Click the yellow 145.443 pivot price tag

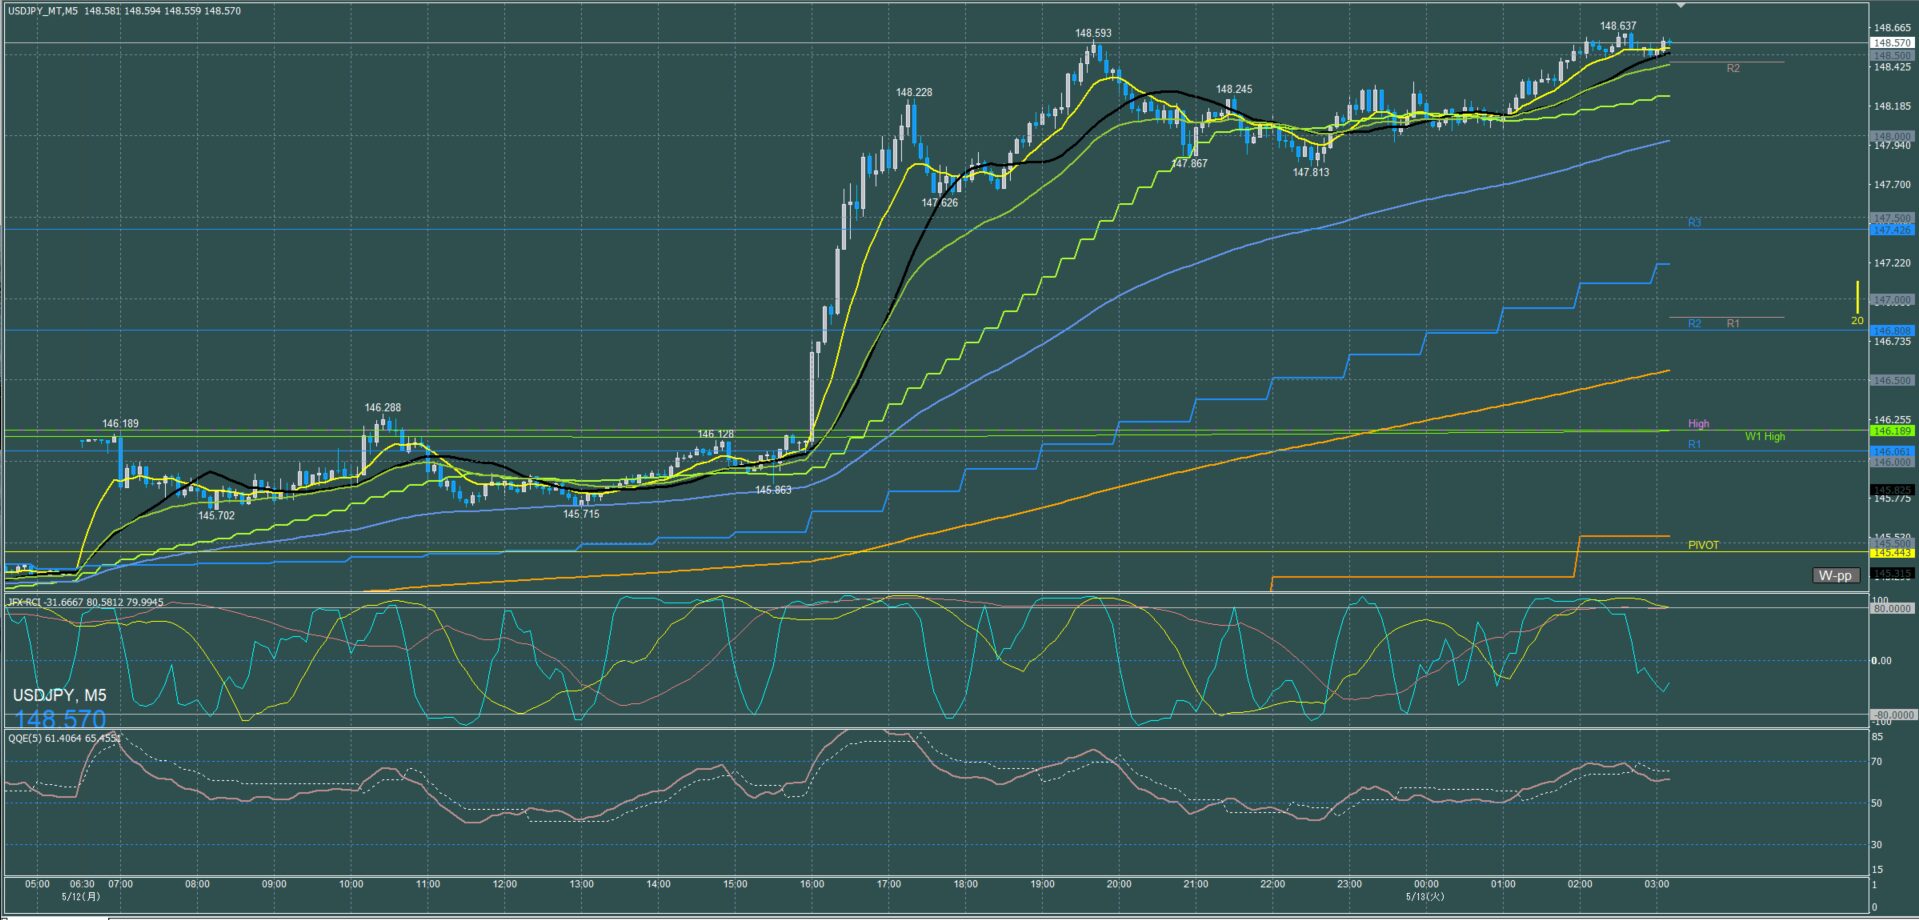[x=1892, y=552]
